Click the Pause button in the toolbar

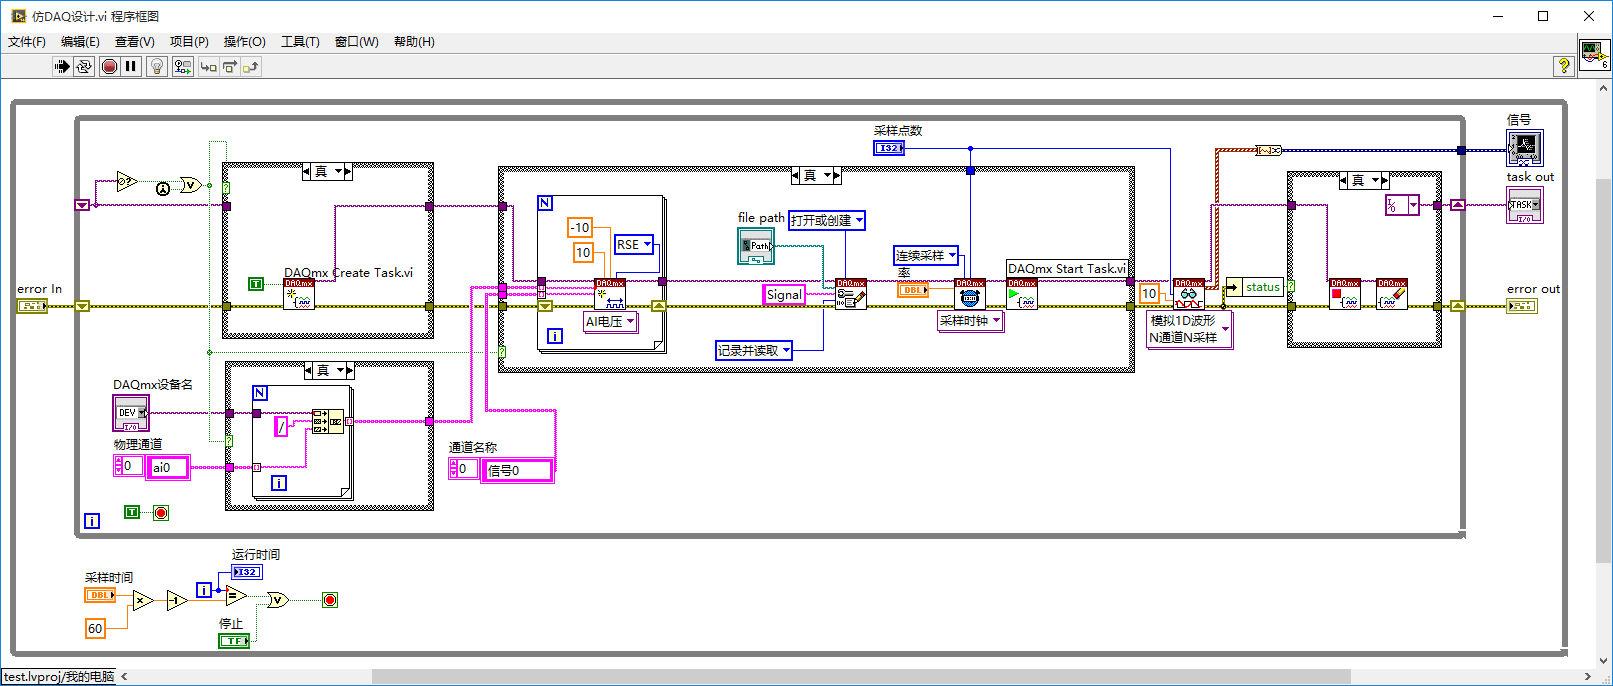131,66
